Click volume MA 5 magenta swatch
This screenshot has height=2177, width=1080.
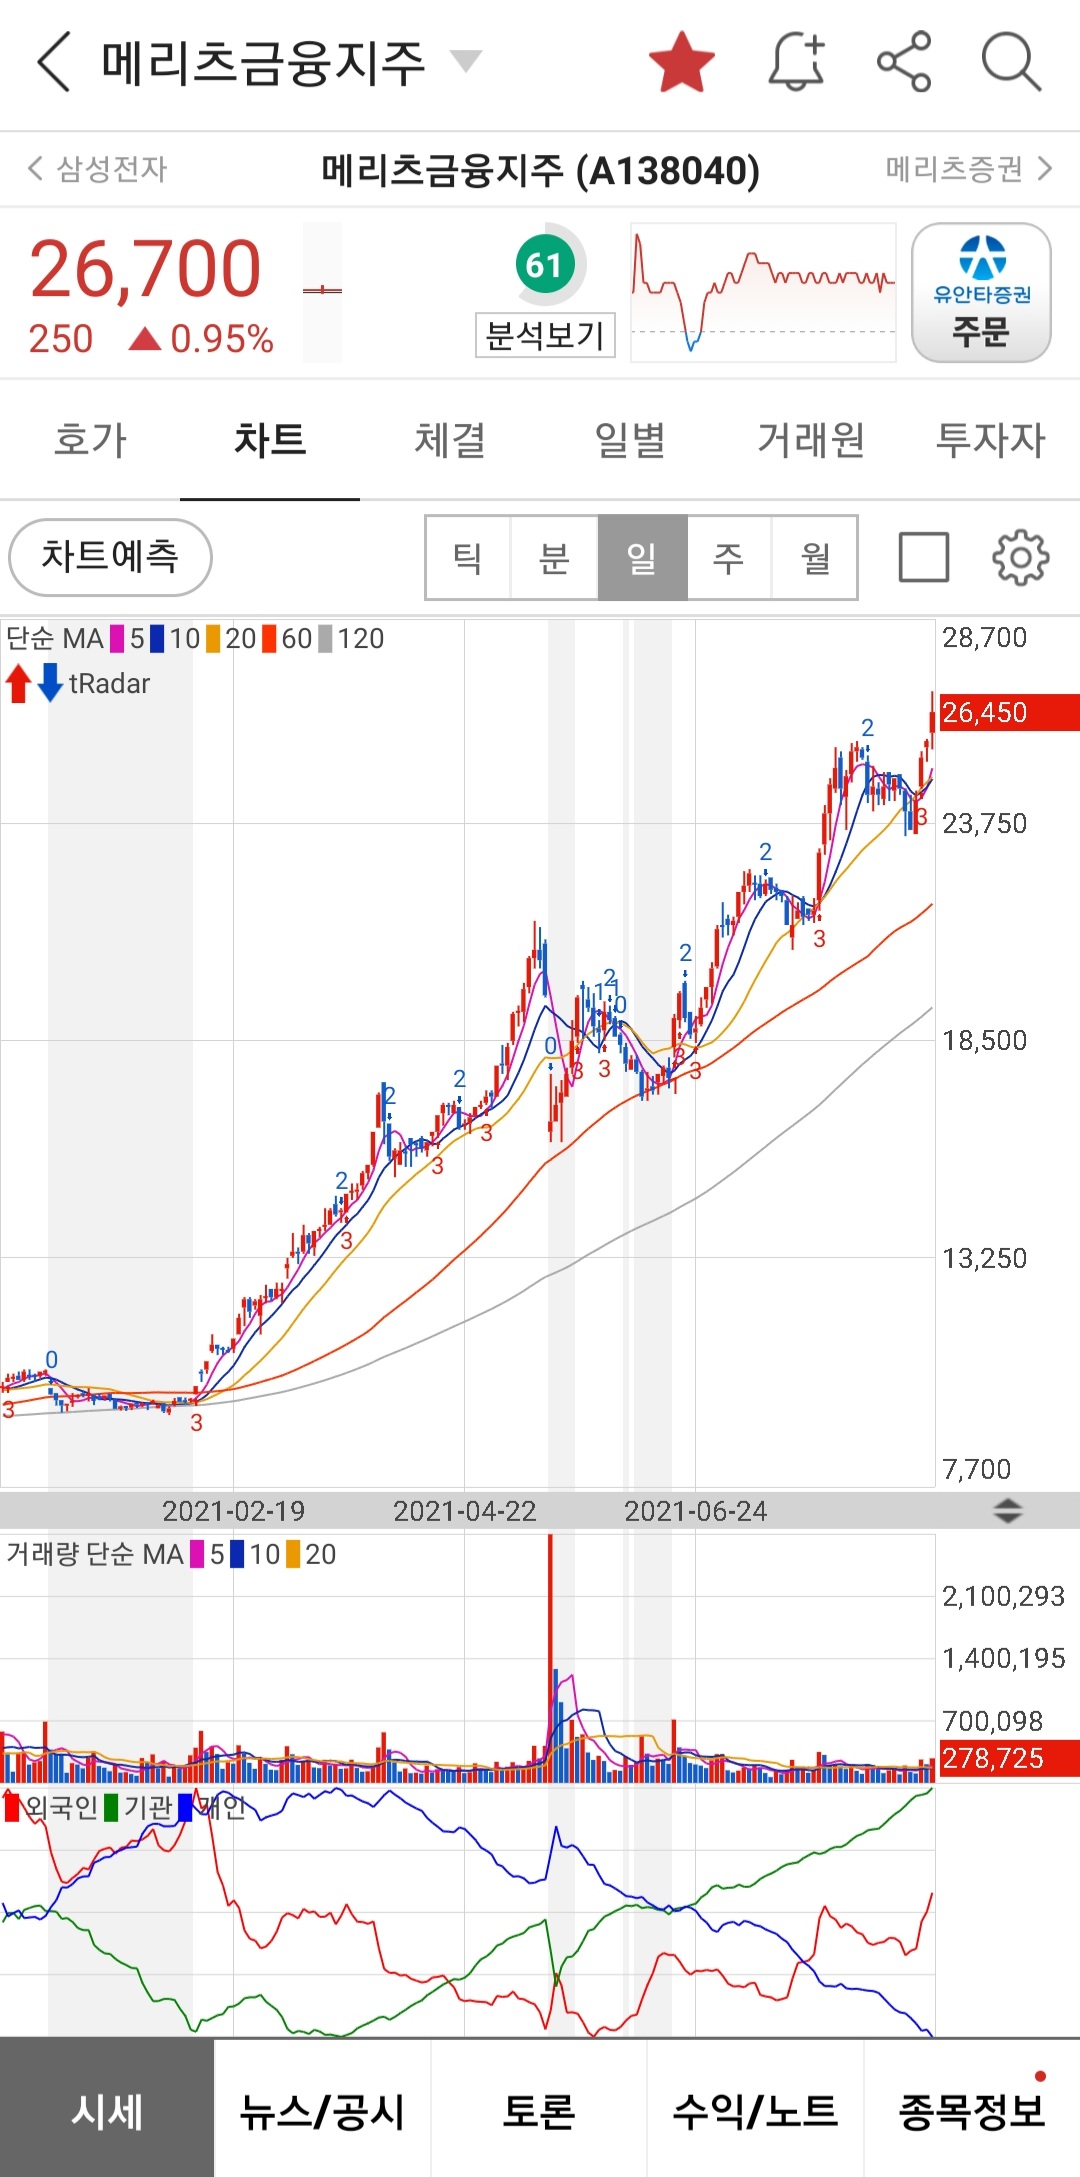[x=197, y=1554]
